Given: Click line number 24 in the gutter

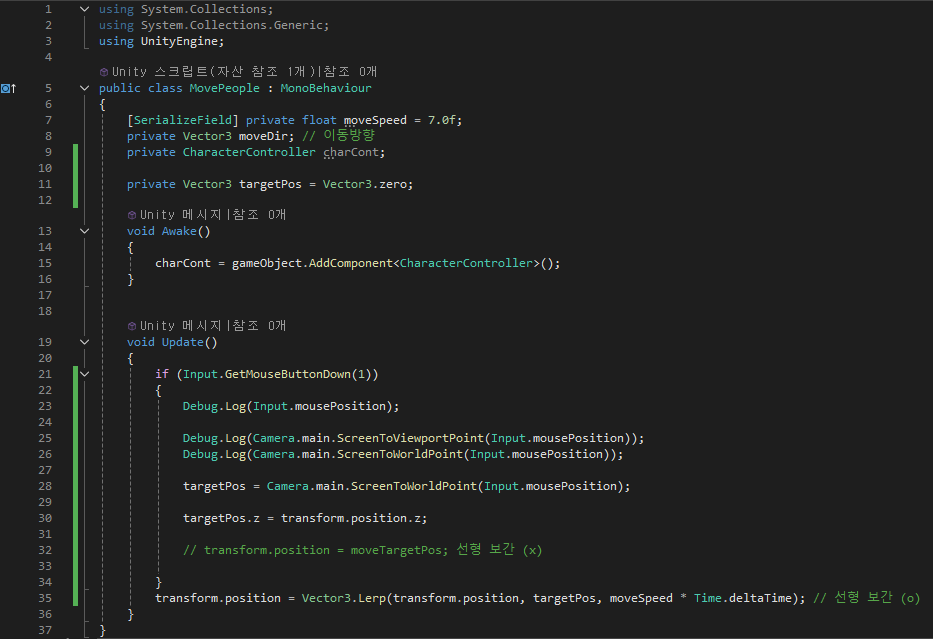Looking at the screenshot, I should (45, 422).
